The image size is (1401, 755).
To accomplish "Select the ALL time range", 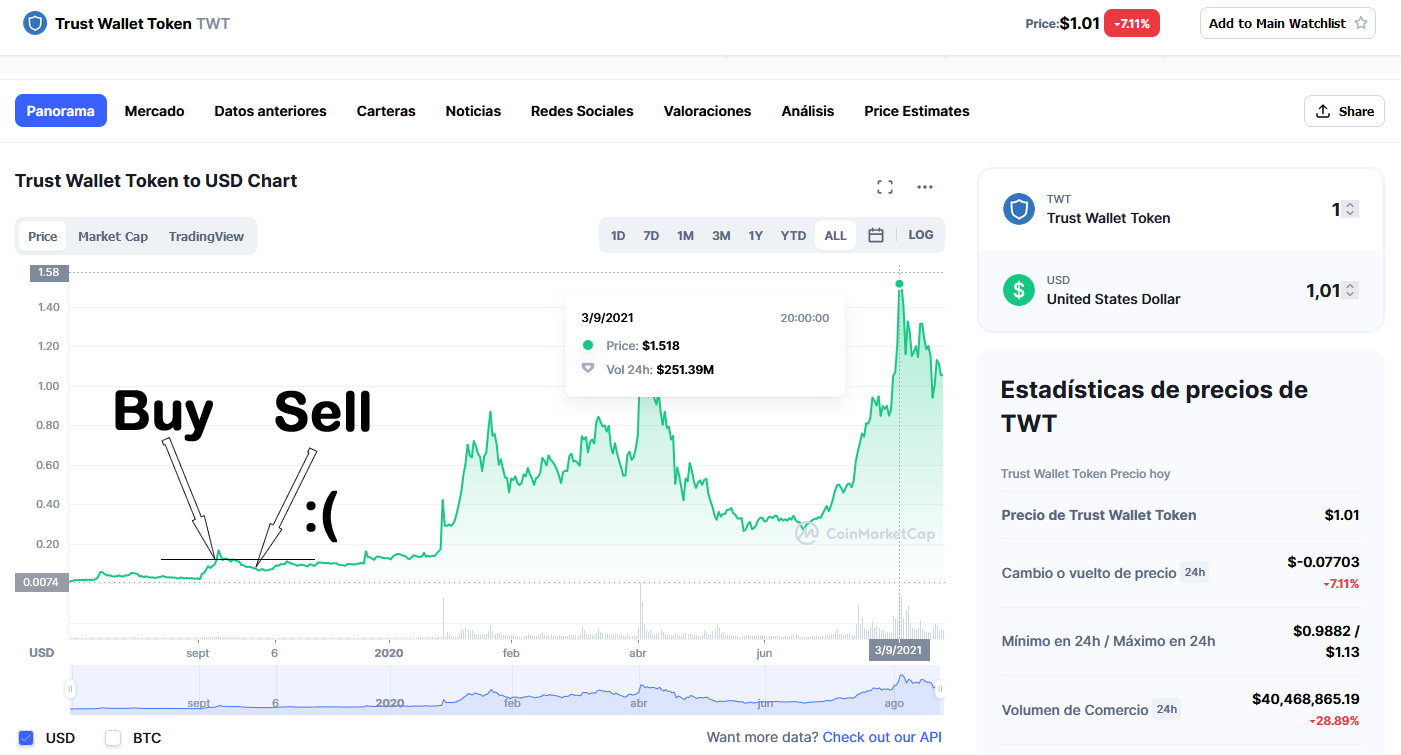I will point(836,235).
